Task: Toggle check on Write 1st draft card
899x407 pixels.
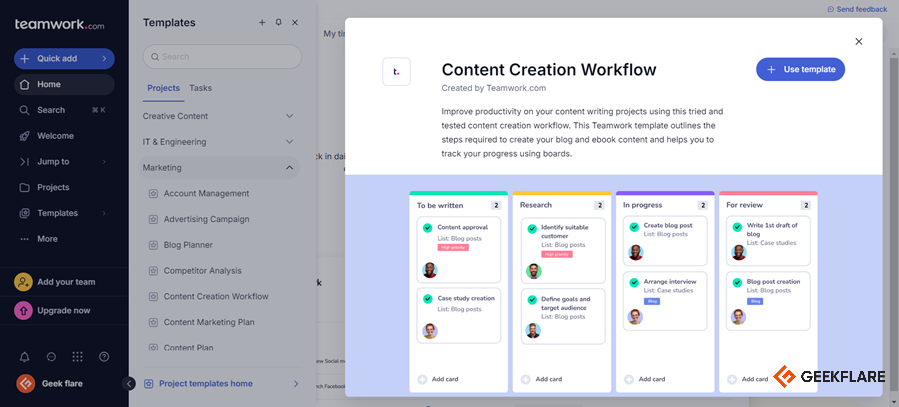Action: point(737,227)
